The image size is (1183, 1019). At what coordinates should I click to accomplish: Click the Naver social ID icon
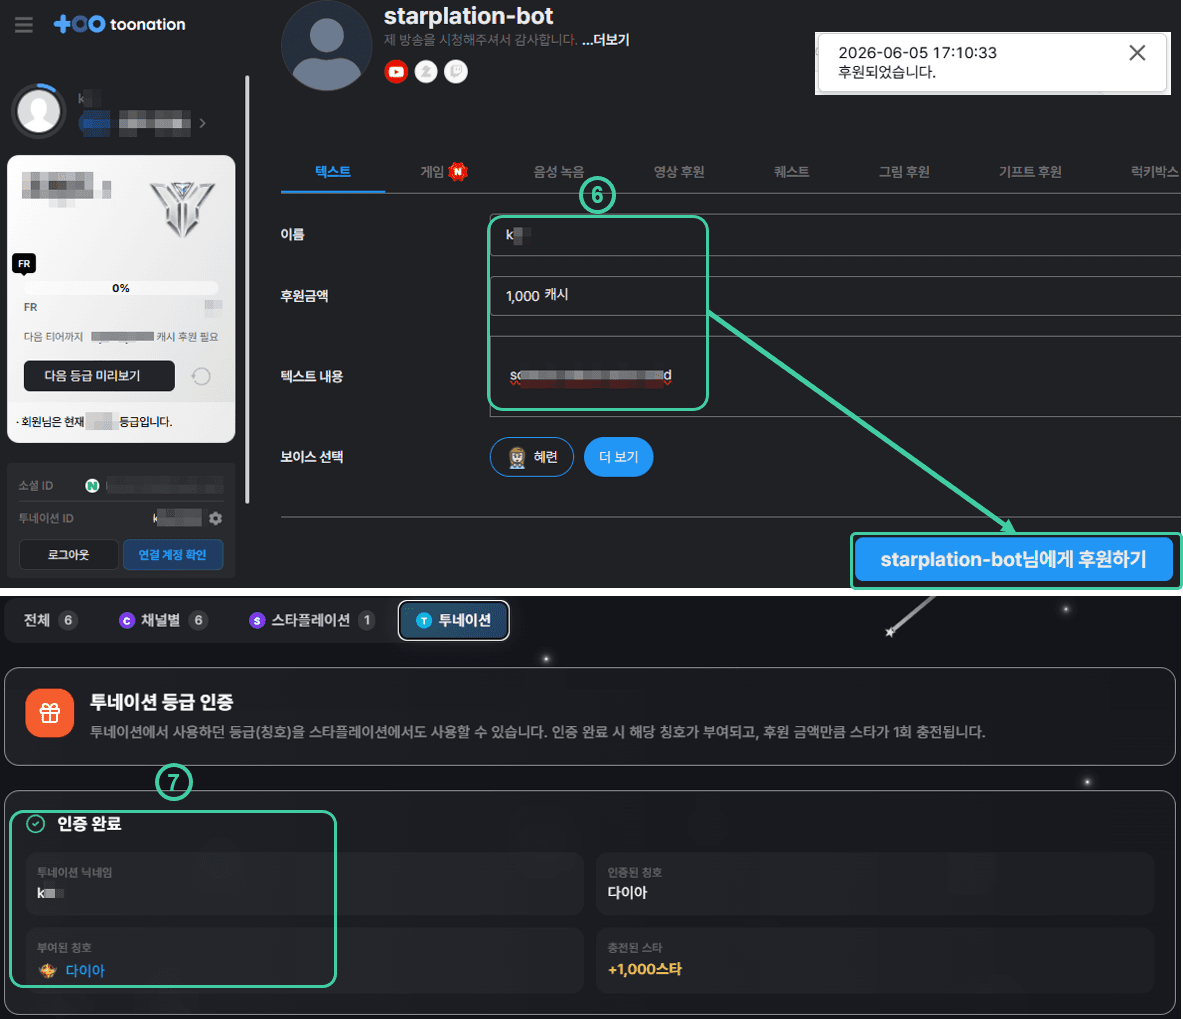[92, 486]
